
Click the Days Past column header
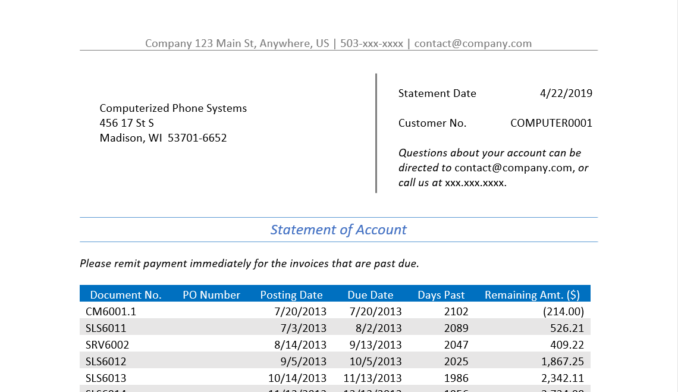point(441,295)
